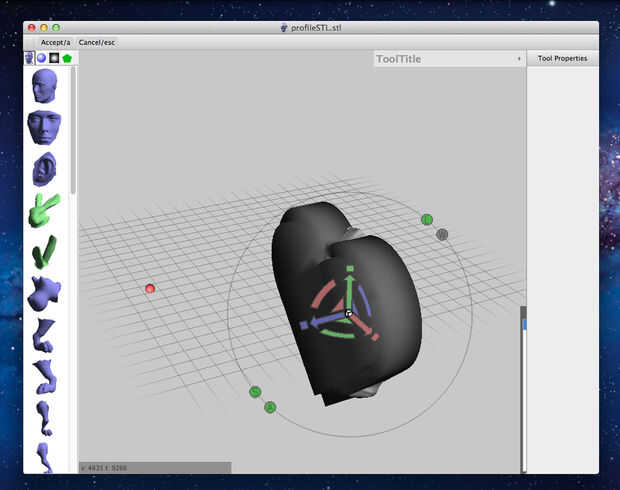
Task: Click the red square scale handle
Action: point(375,337)
